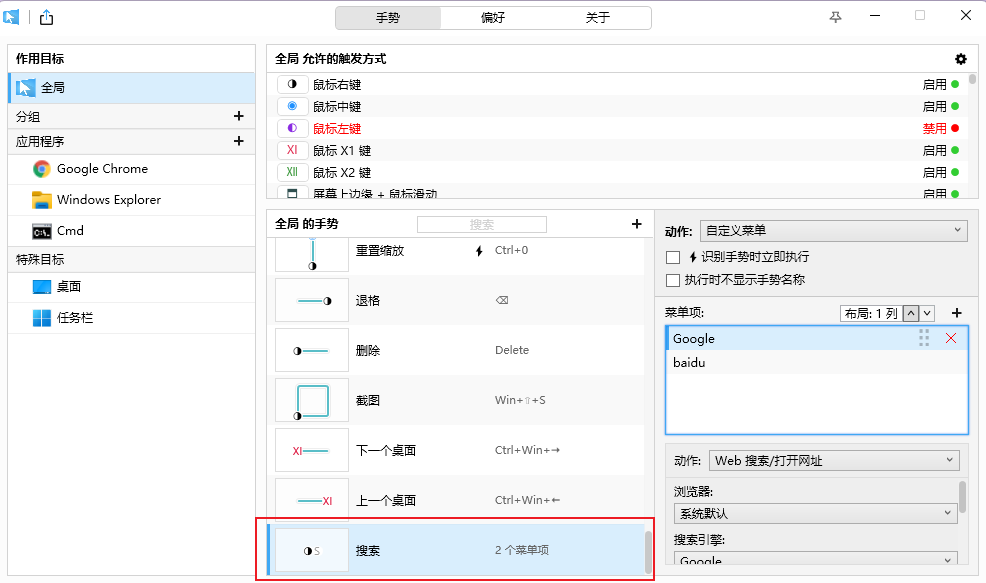Open trigger settings via the gear icon
986x583 pixels.
click(x=961, y=59)
